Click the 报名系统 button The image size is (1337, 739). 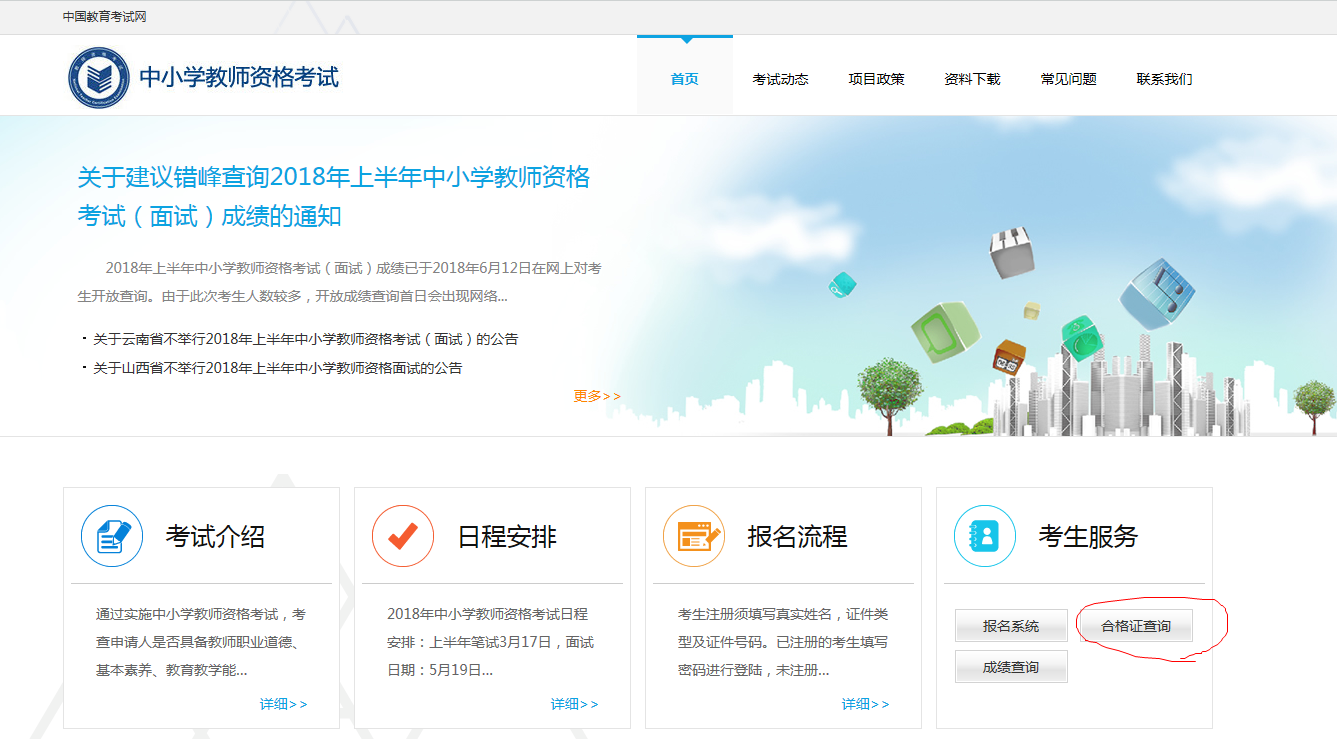pyautogui.click(x=1011, y=626)
